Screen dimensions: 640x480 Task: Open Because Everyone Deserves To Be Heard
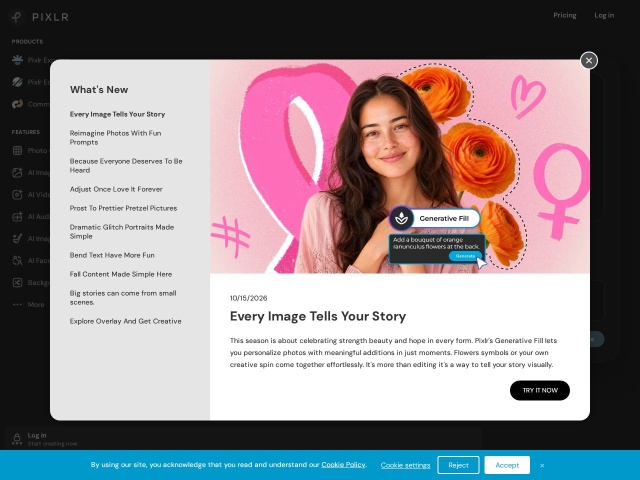tap(126, 166)
